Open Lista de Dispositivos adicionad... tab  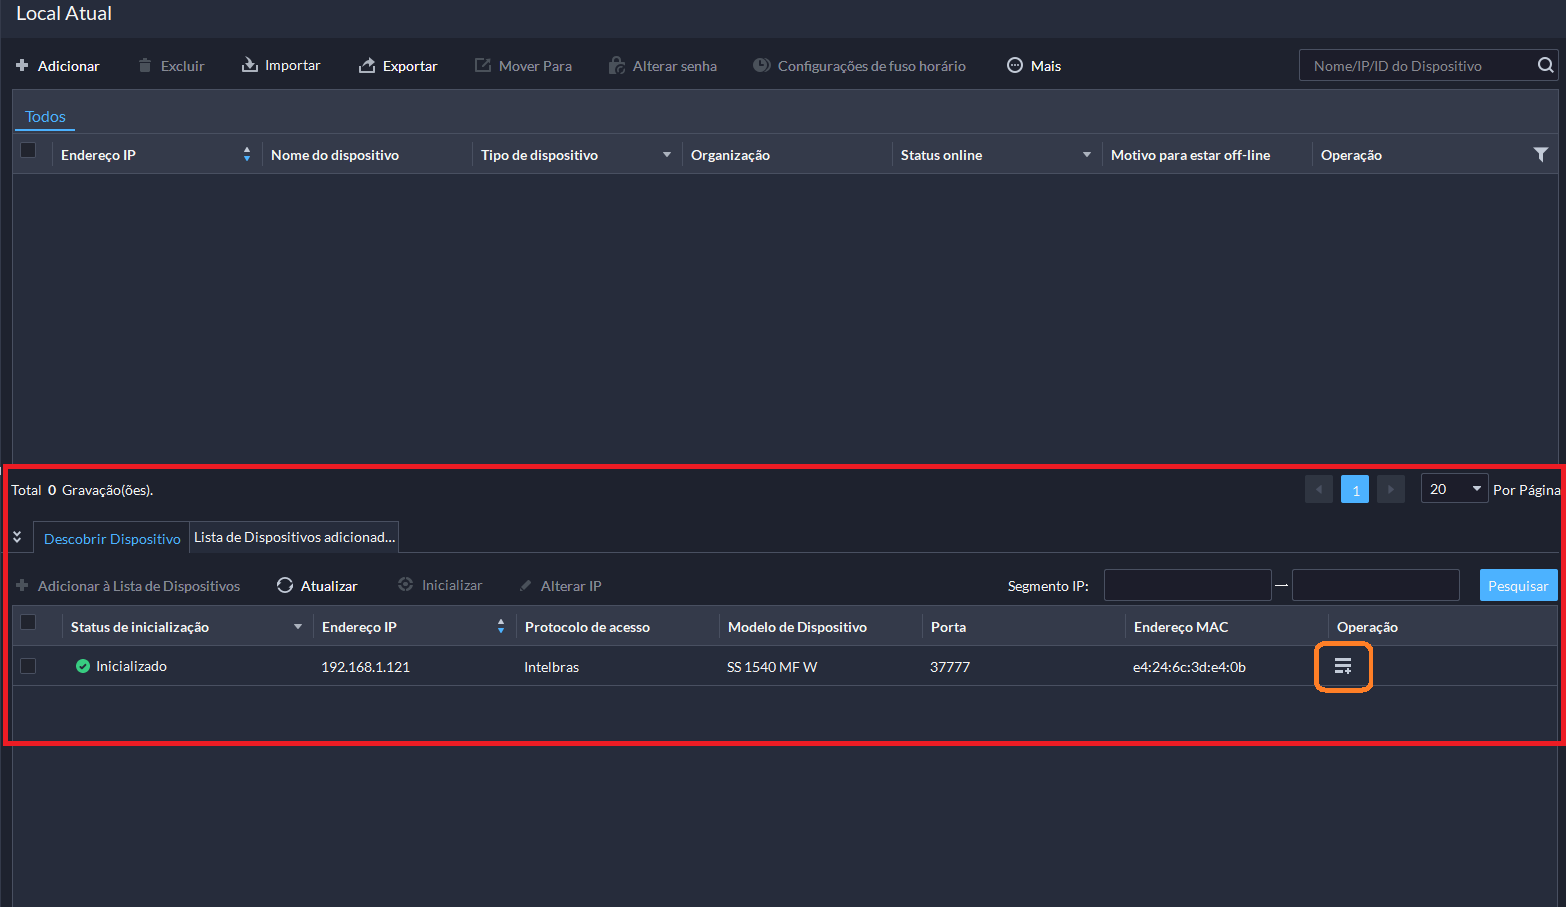tap(294, 537)
